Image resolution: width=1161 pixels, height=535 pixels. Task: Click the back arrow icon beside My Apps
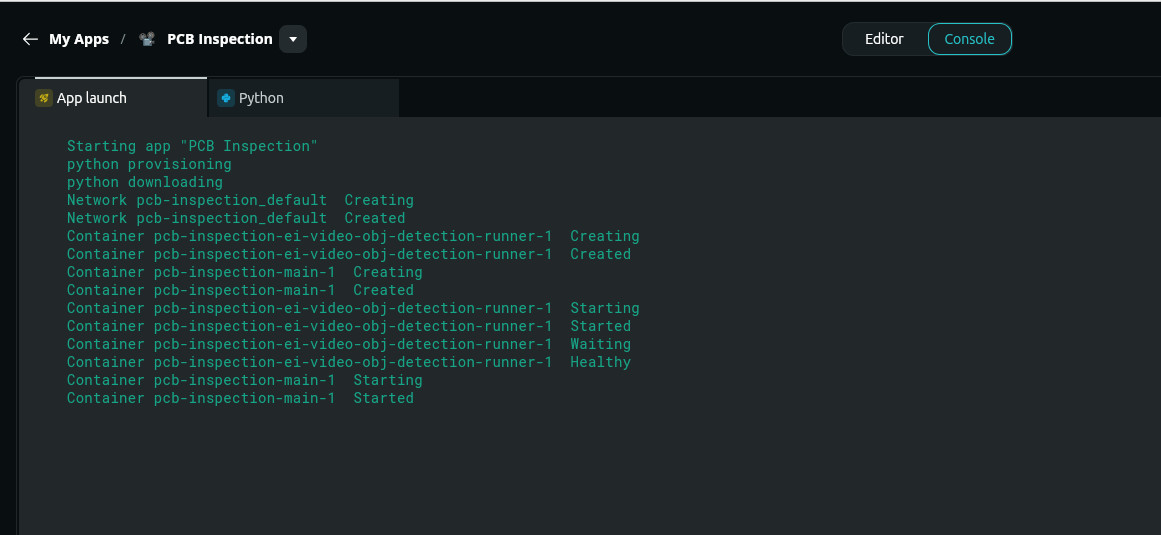coord(30,39)
